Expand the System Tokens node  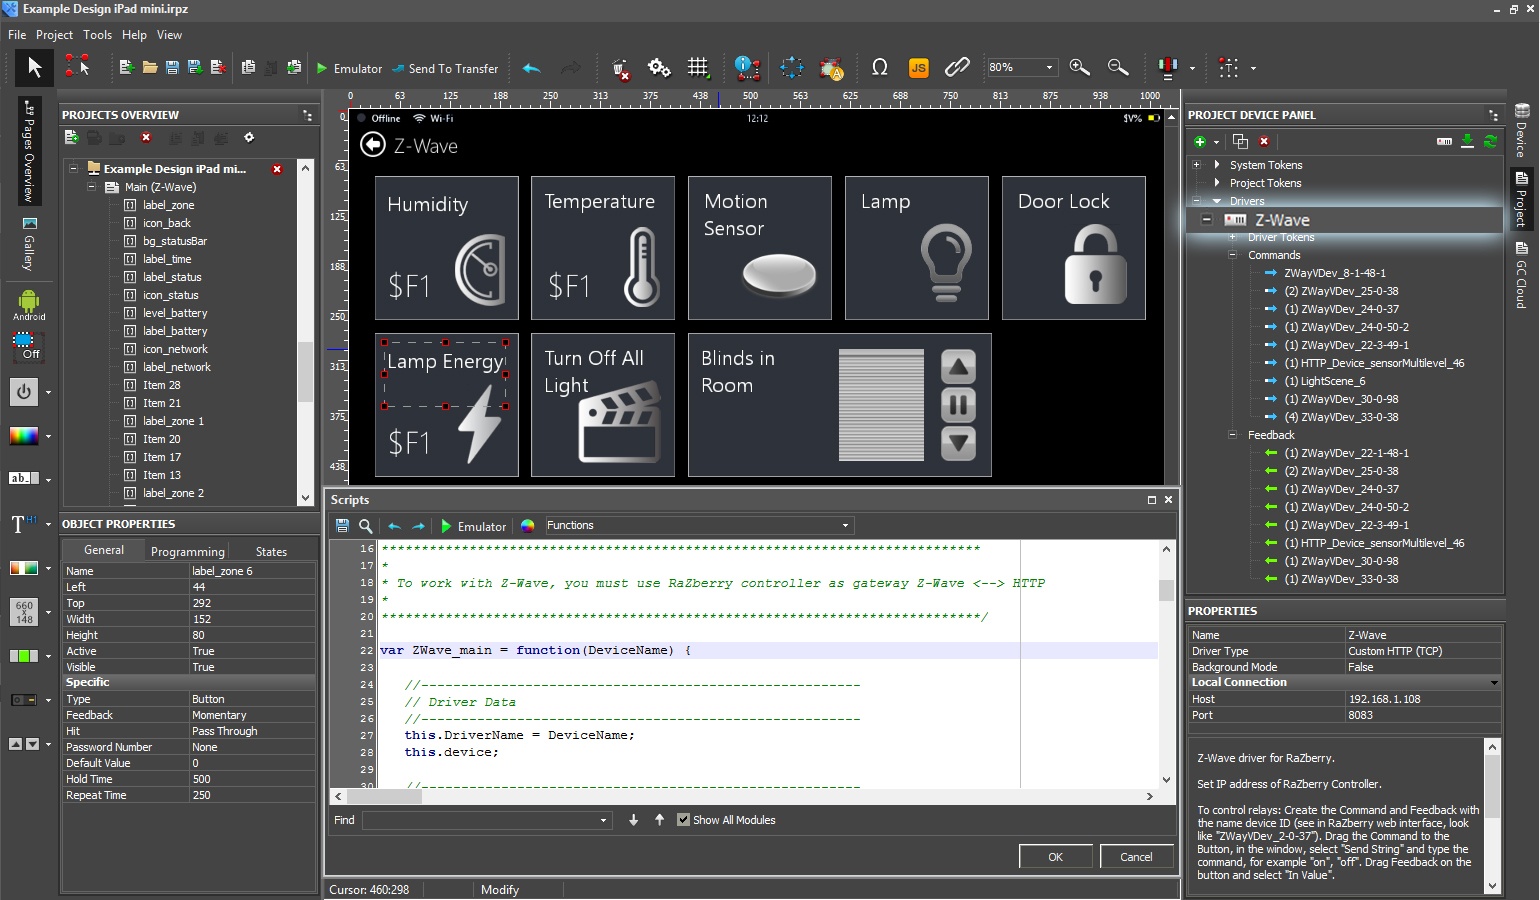click(1197, 165)
